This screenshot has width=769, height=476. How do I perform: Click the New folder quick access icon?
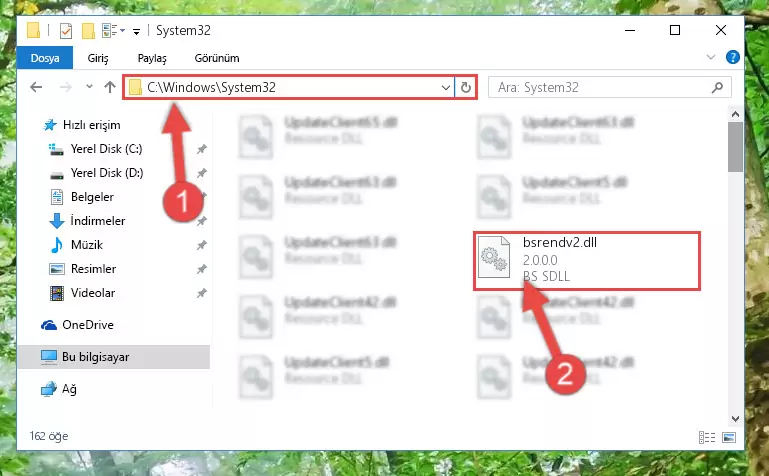[x=88, y=31]
